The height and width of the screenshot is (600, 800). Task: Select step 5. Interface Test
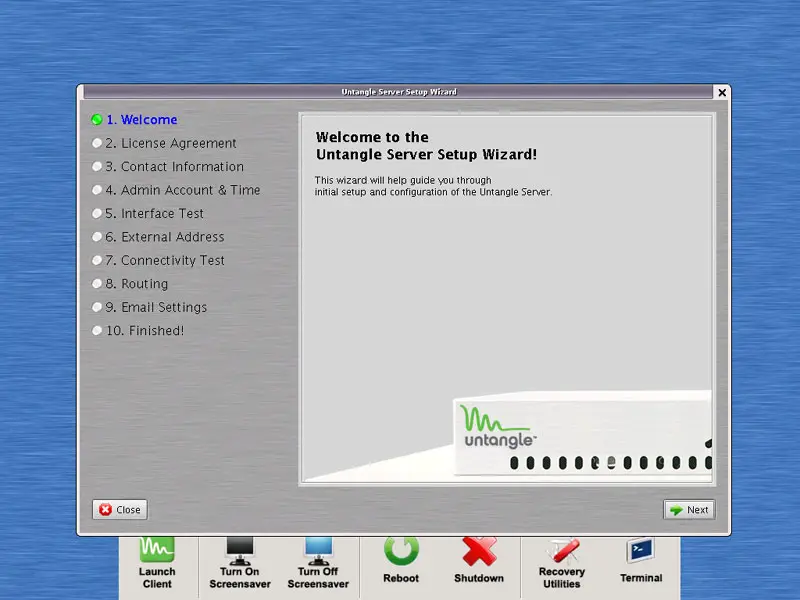148,214
